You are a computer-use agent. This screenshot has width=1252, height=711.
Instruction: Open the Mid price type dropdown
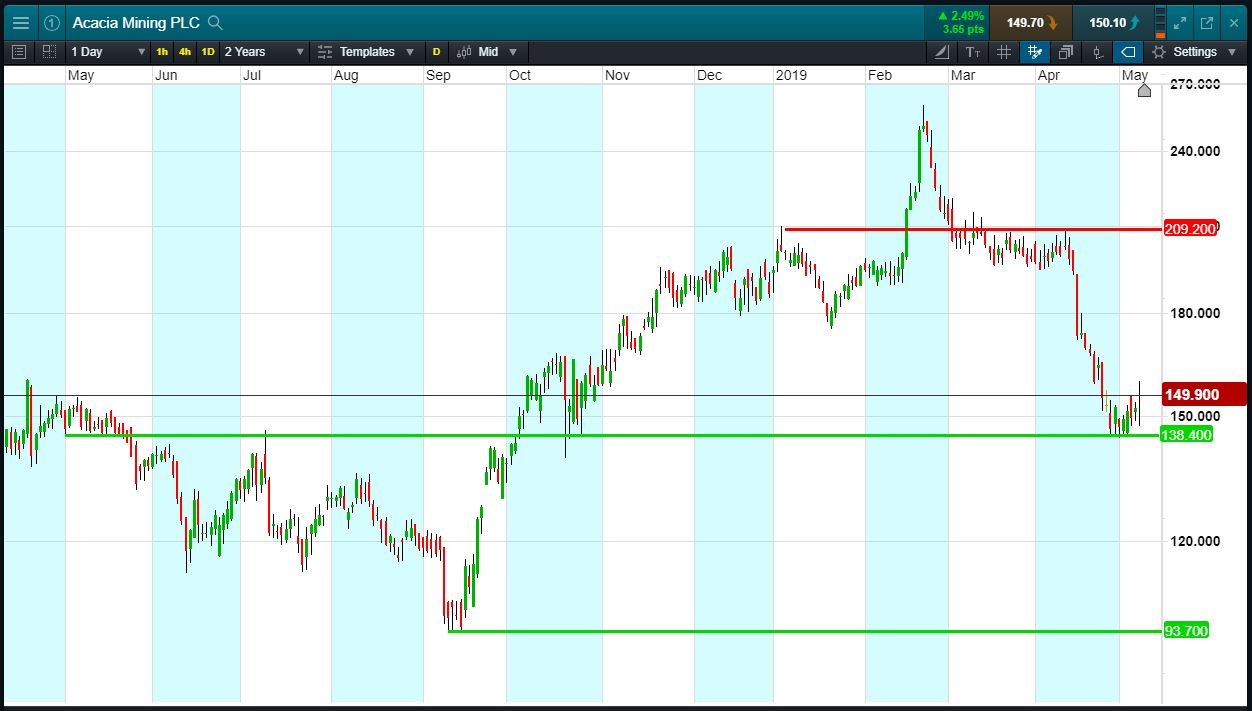pyautogui.click(x=488, y=52)
